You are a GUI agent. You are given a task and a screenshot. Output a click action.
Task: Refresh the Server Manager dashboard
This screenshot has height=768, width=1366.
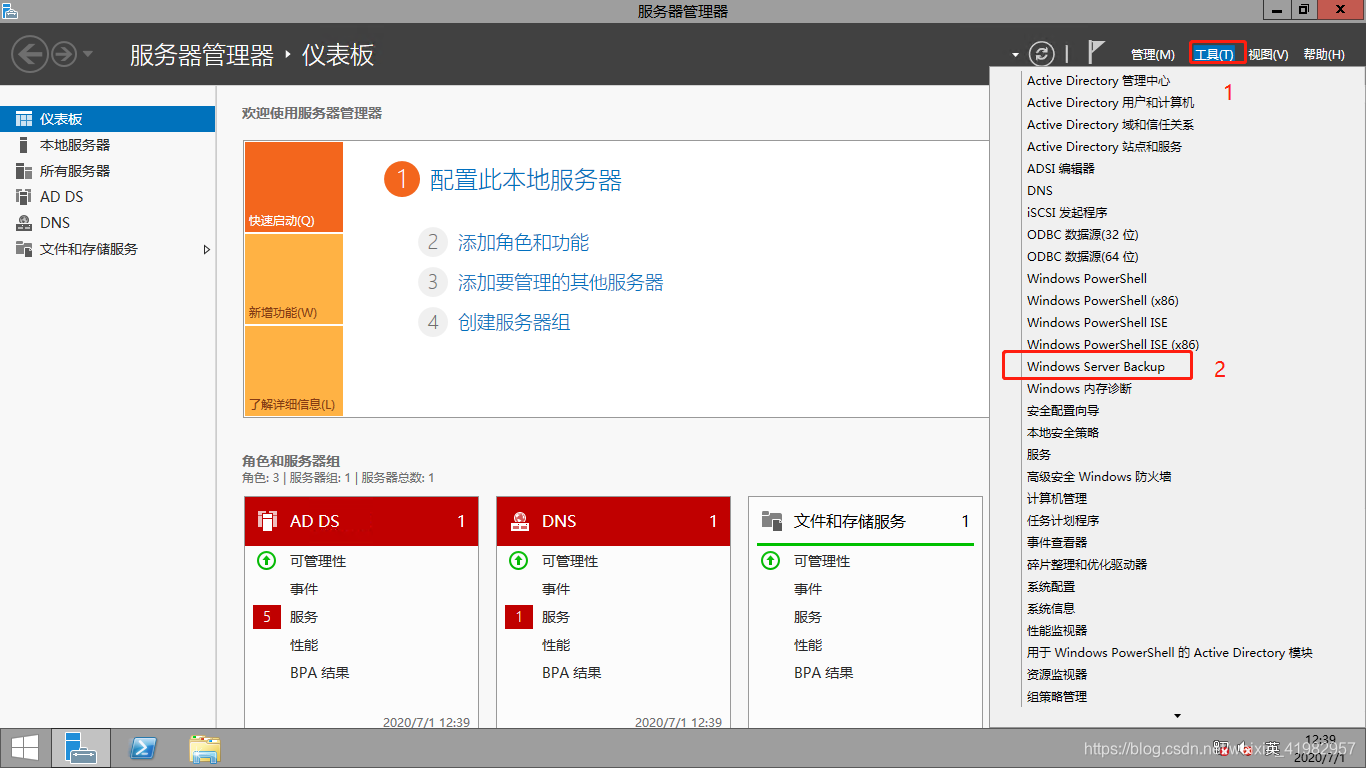click(1042, 54)
